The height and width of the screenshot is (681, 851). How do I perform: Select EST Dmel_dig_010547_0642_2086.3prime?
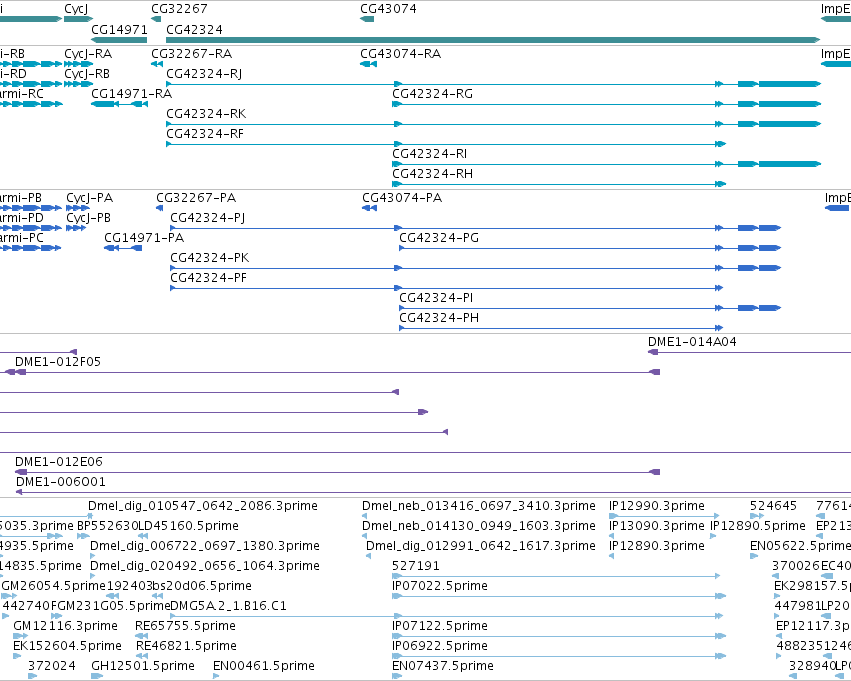click(x=203, y=506)
